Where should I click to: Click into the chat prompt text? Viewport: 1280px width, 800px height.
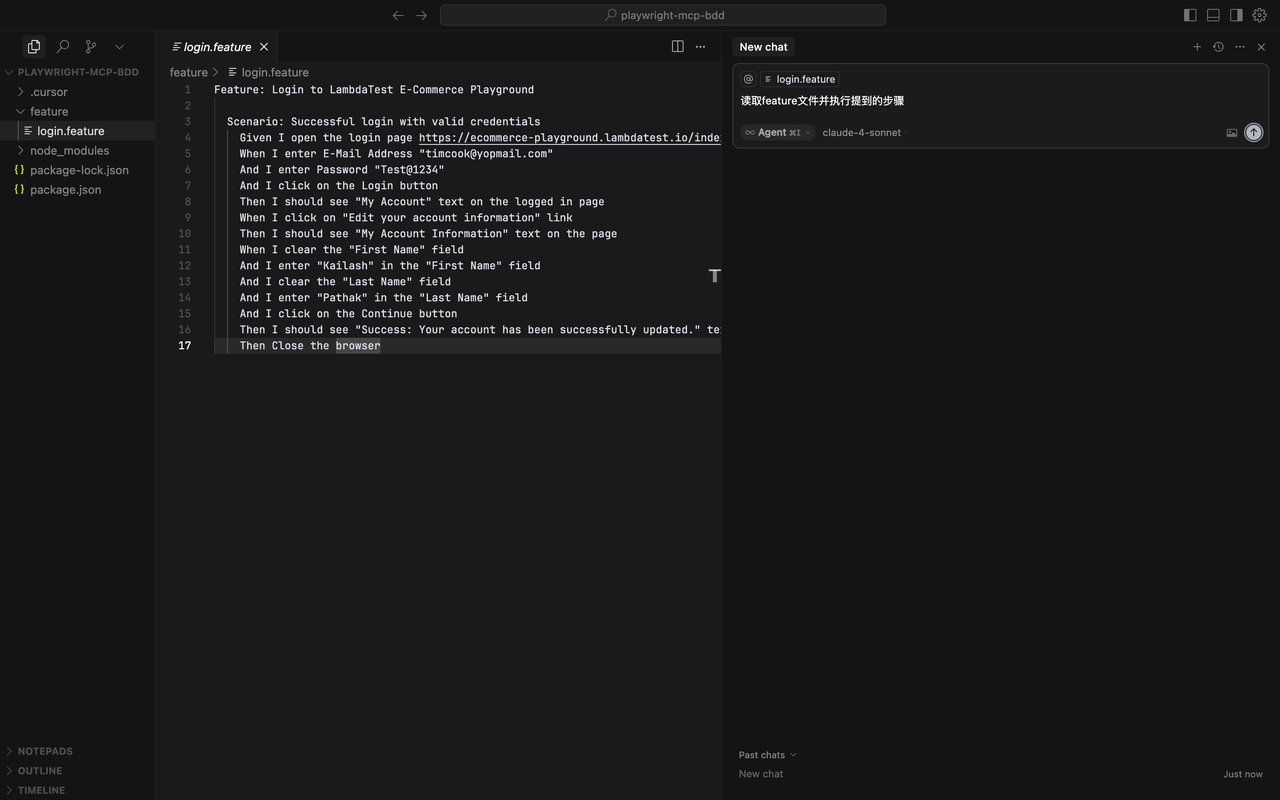pos(822,101)
